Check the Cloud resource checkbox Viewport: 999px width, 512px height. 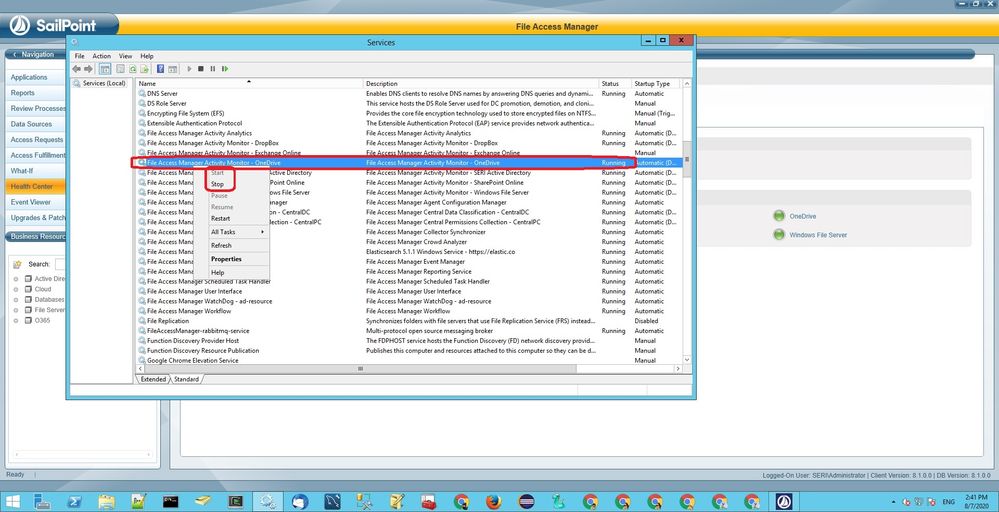coord(28,289)
